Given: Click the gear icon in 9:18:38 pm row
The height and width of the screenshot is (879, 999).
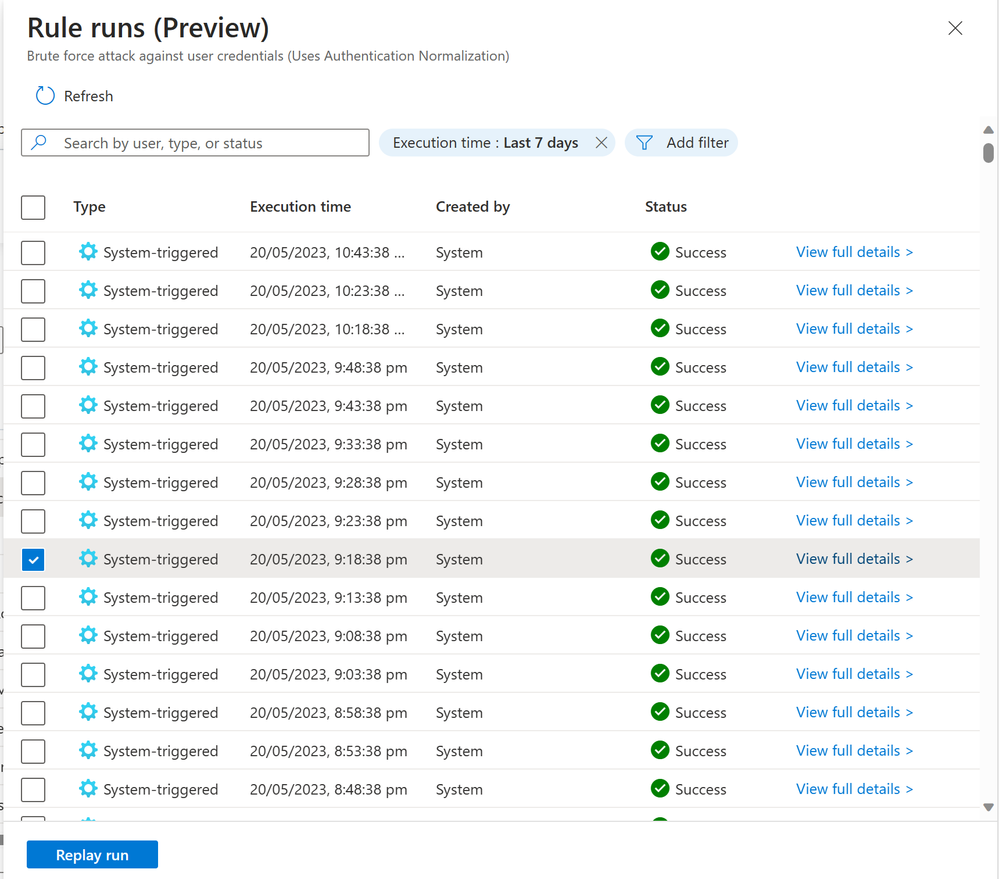Looking at the screenshot, I should pos(88,559).
